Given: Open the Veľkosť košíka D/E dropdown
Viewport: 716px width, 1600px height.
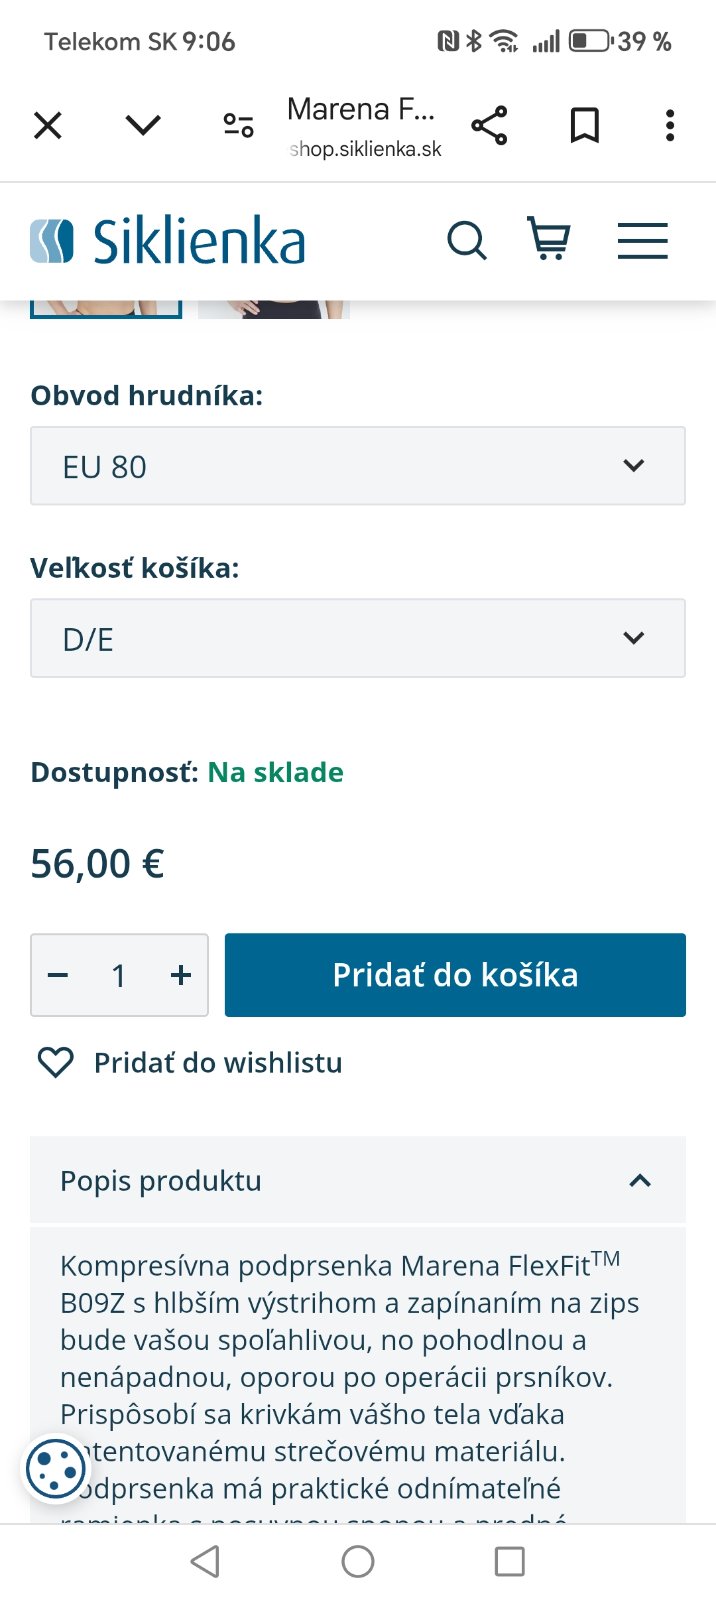Looking at the screenshot, I should [x=358, y=638].
